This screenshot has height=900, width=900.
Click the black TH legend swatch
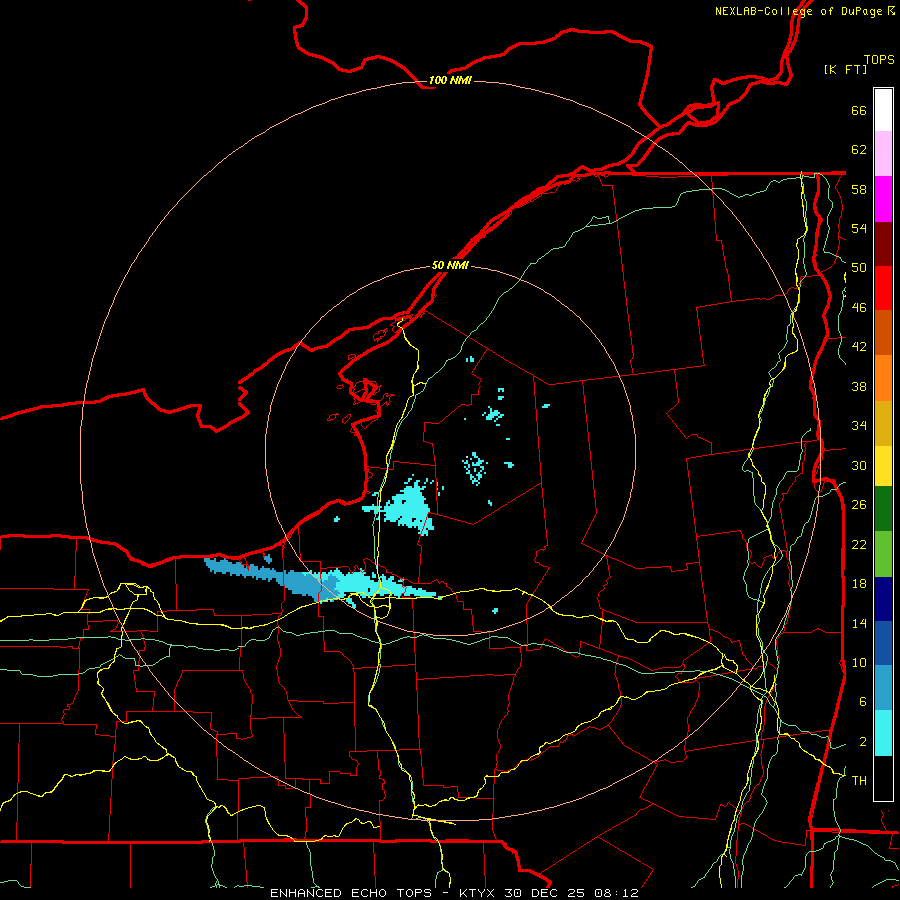(883, 778)
